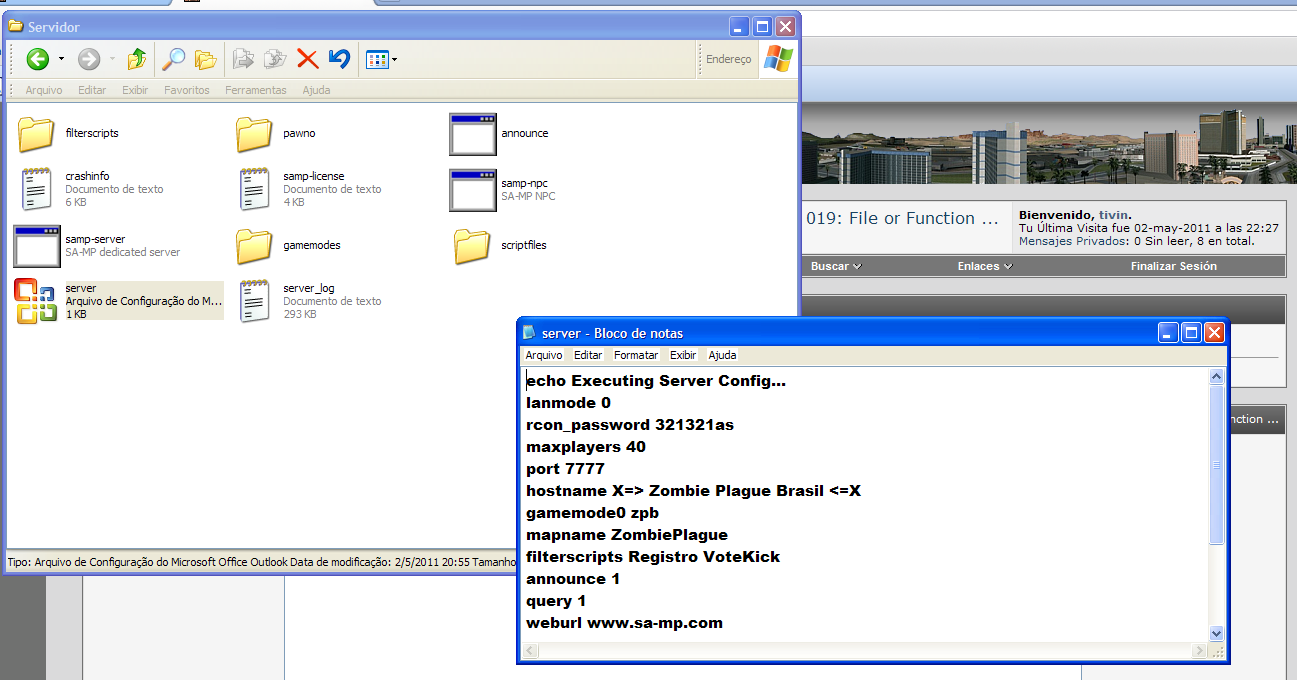Click Notepad scrollbar up arrow
The height and width of the screenshot is (680, 1297).
[1216, 377]
